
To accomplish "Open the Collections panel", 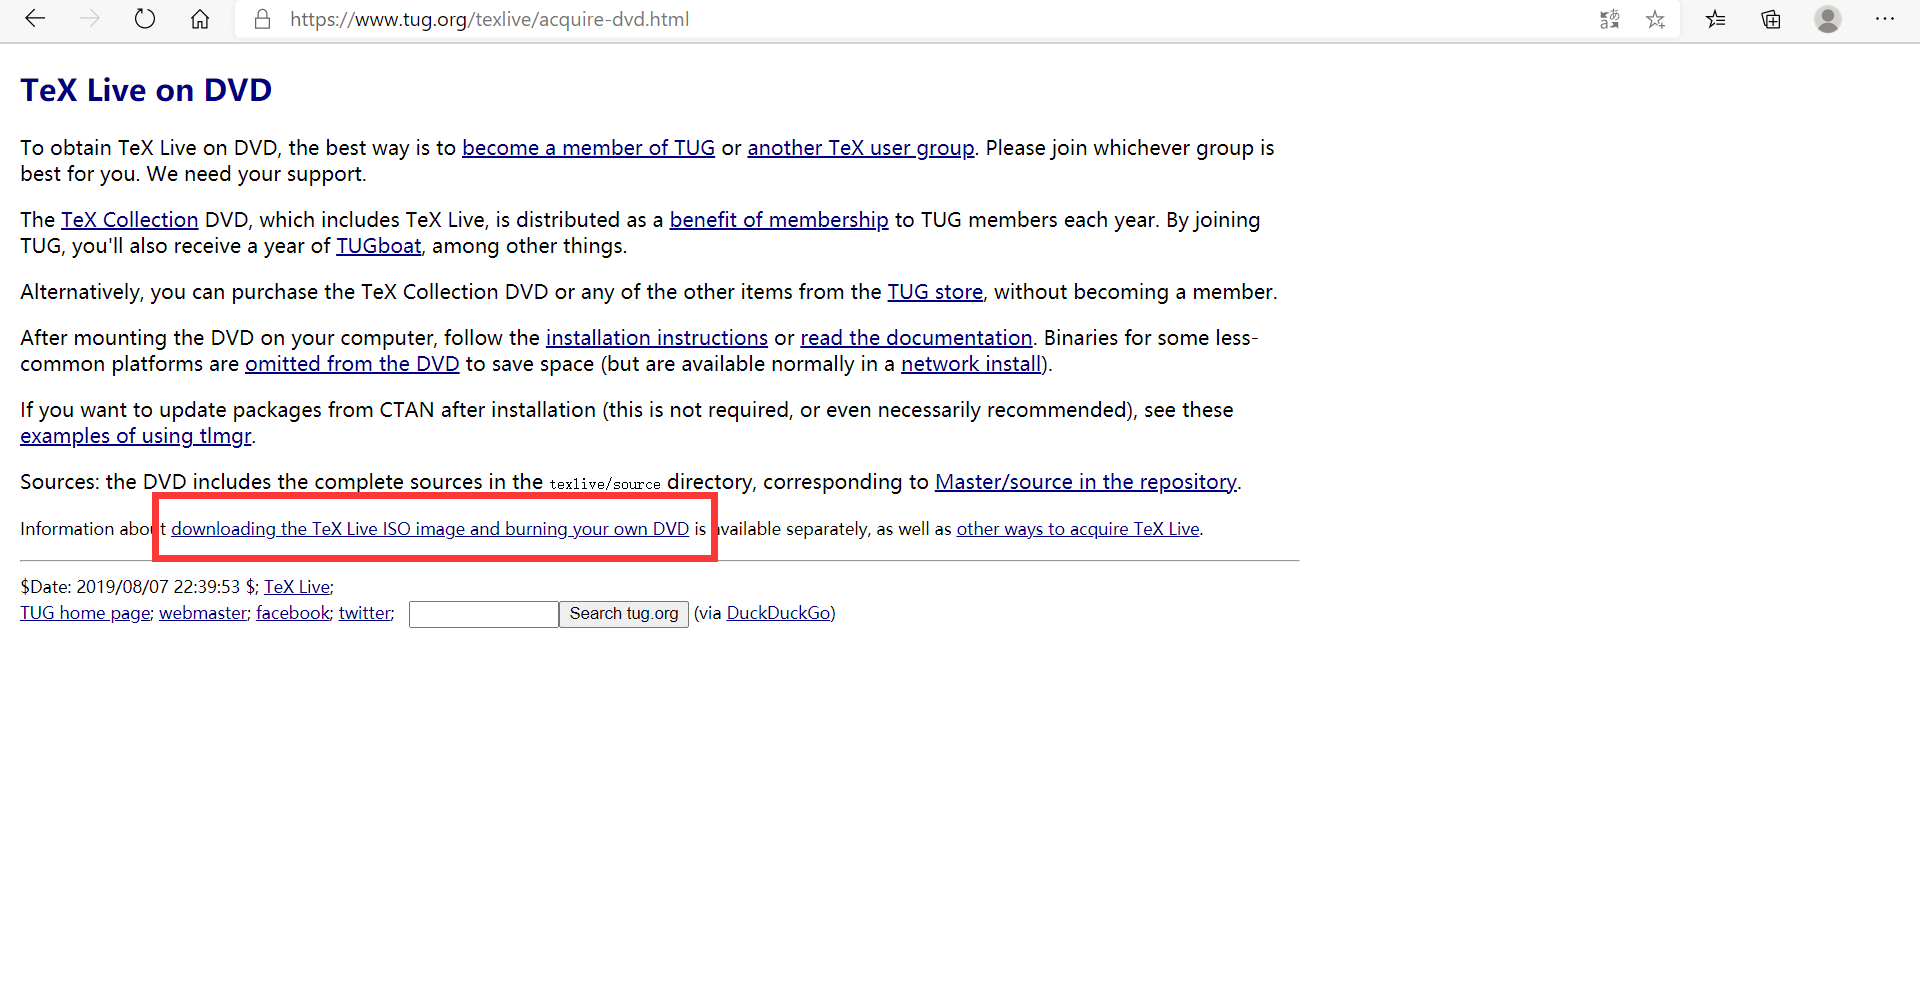I will pyautogui.click(x=1771, y=19).
